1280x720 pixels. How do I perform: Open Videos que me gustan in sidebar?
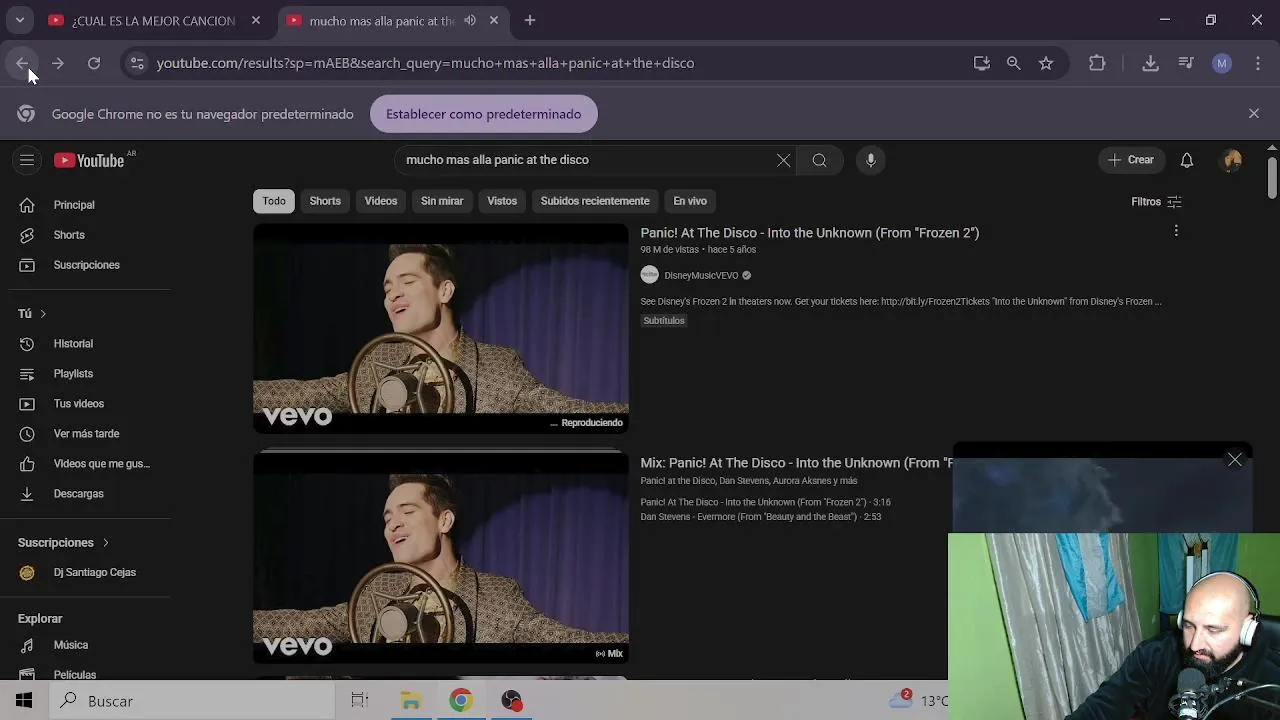pyautogui.click(x=90, y=464)
